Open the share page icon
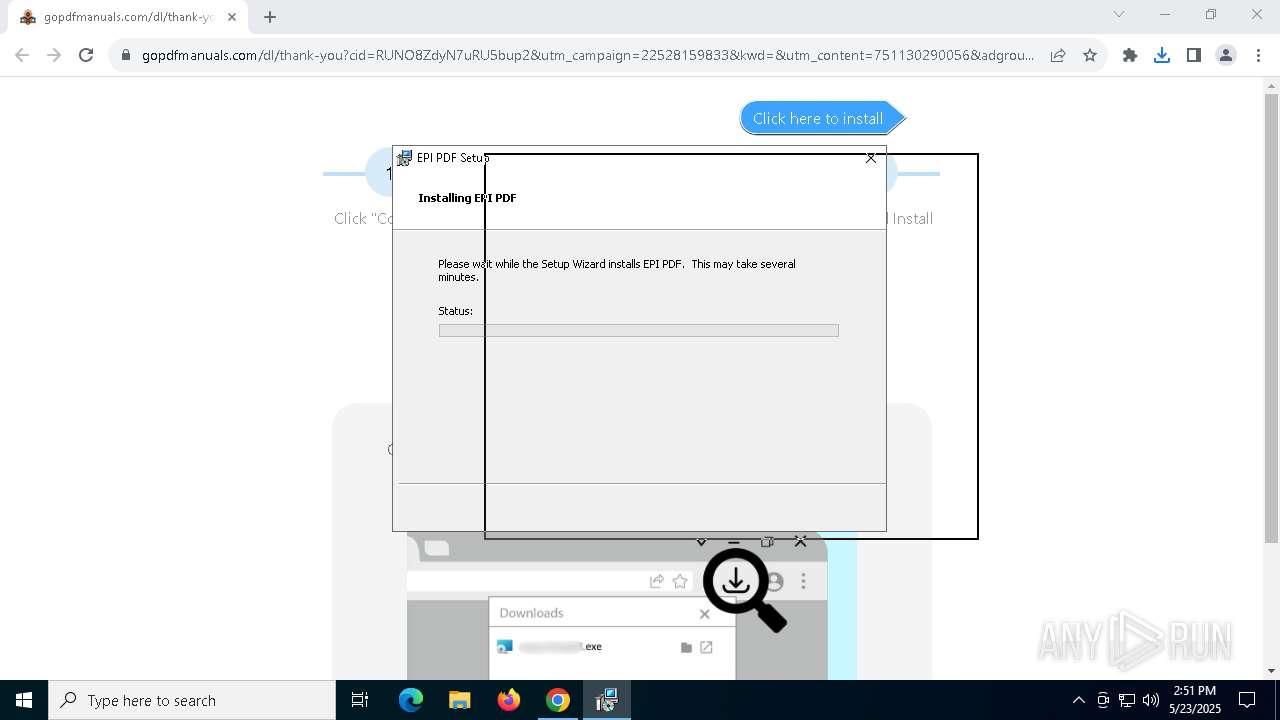The height and width of the screenshot is (720, 1280). [x=1058, y=55]
